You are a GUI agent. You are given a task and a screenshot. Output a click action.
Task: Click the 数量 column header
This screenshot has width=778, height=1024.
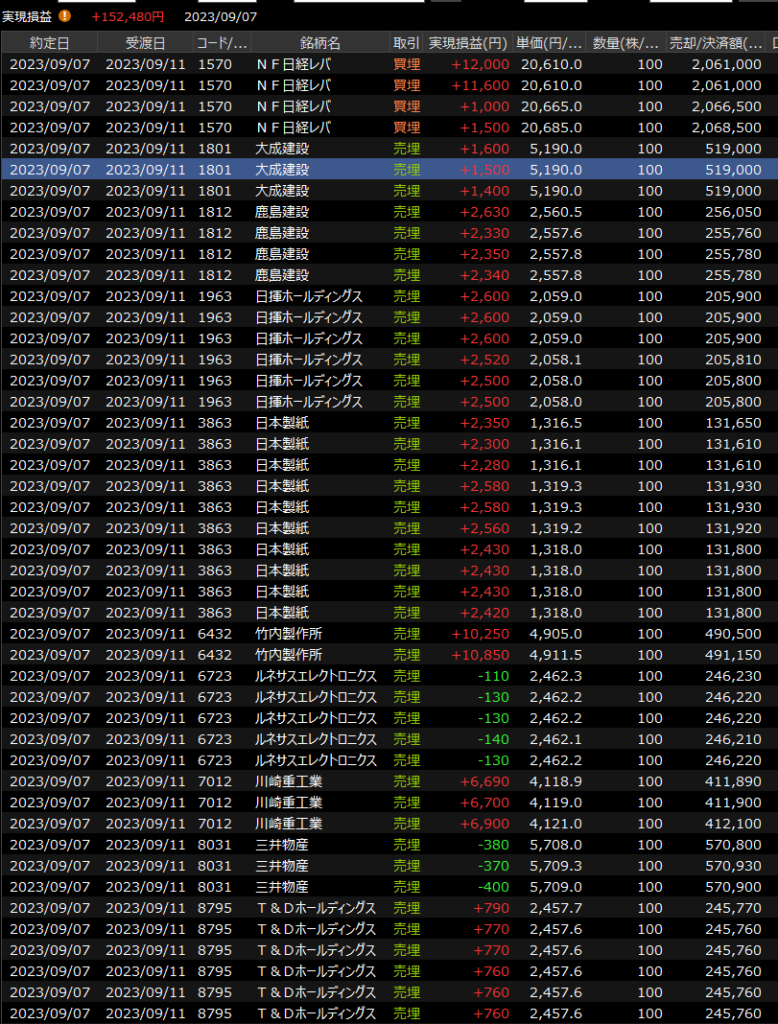[x=626, y=43]
